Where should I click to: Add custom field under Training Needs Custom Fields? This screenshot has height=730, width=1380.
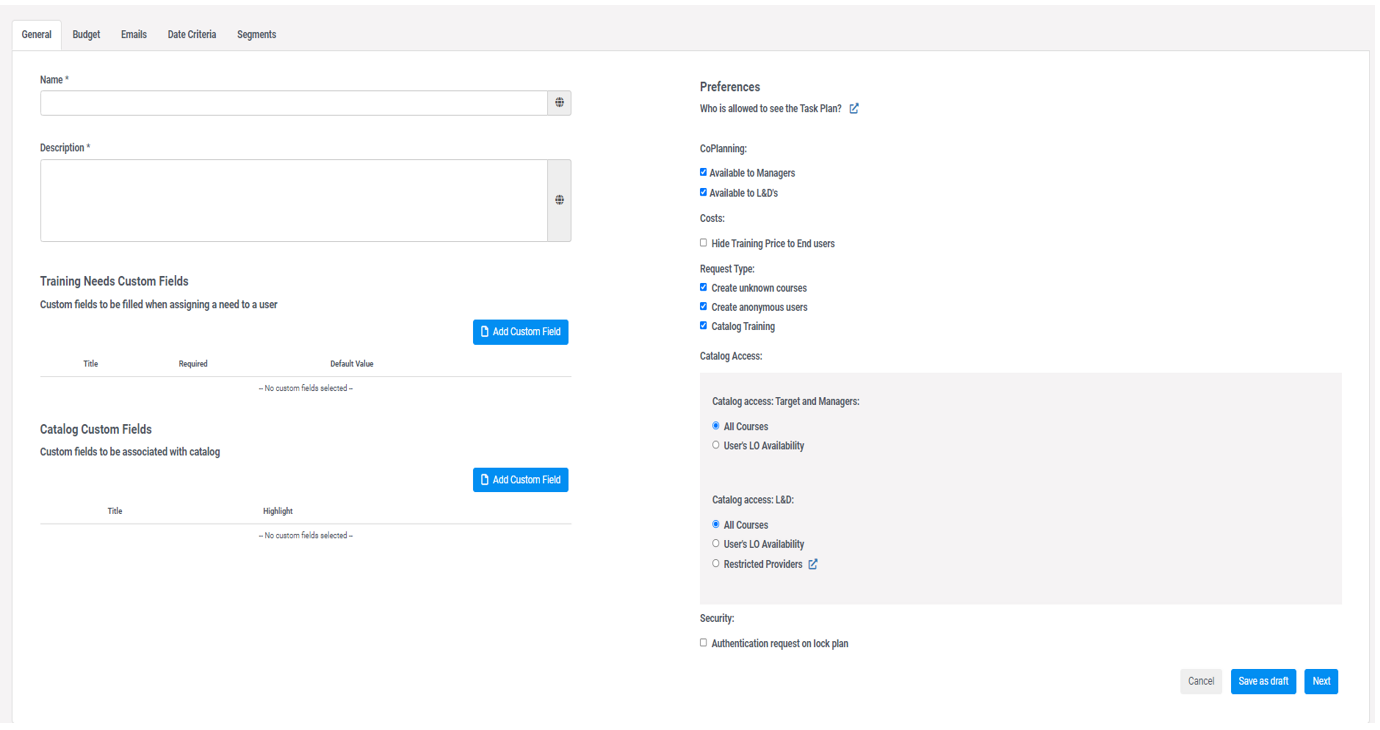[x=521, y=332]
